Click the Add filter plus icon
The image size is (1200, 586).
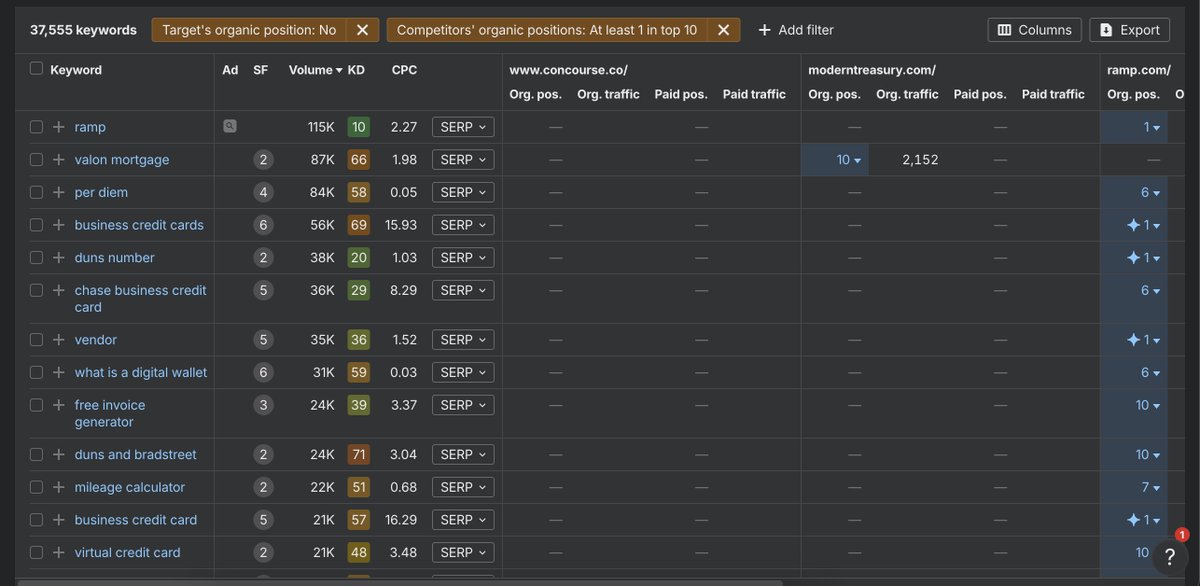pyautogui.click(x=764, y=30)
